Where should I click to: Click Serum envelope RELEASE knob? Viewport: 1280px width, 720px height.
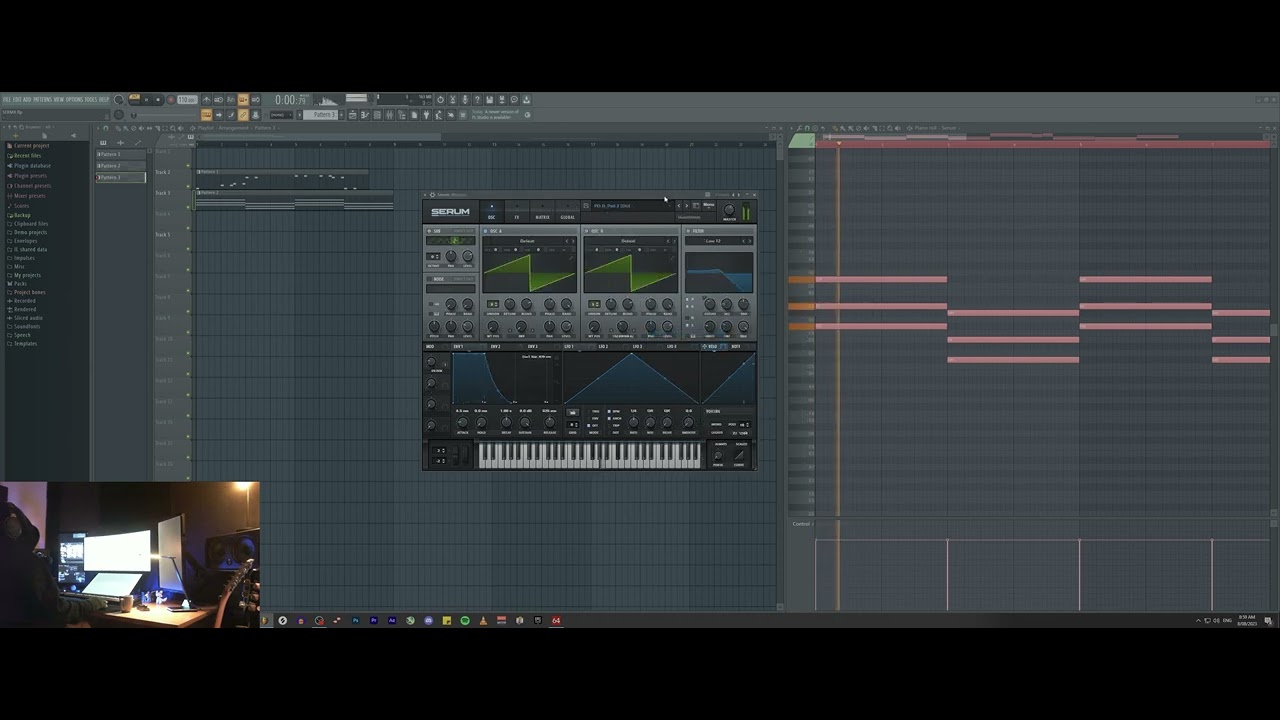[x=550, y=422]
